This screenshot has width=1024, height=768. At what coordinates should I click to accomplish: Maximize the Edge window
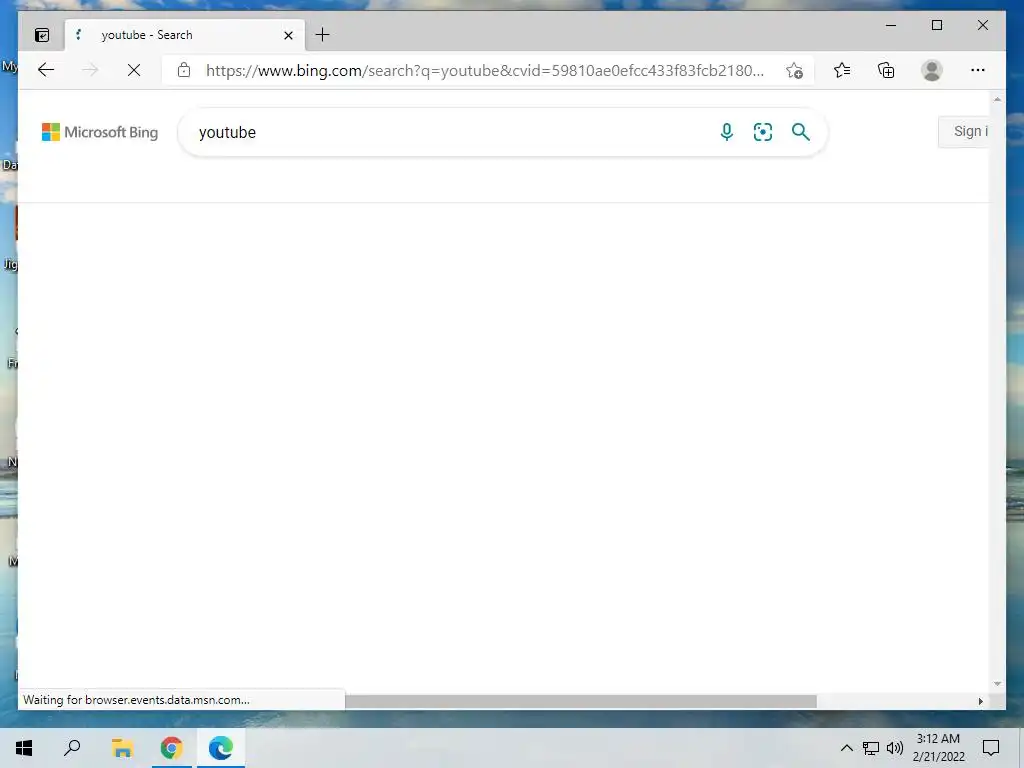(936, 25)
